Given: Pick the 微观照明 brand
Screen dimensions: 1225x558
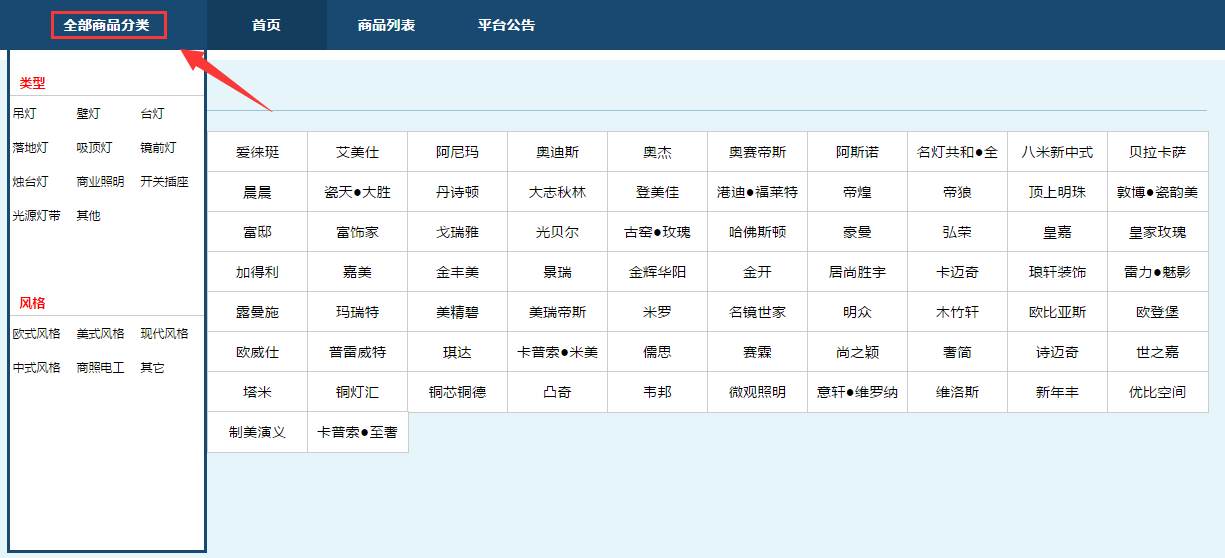Looking at the screenshot, I should click(757, 392).
